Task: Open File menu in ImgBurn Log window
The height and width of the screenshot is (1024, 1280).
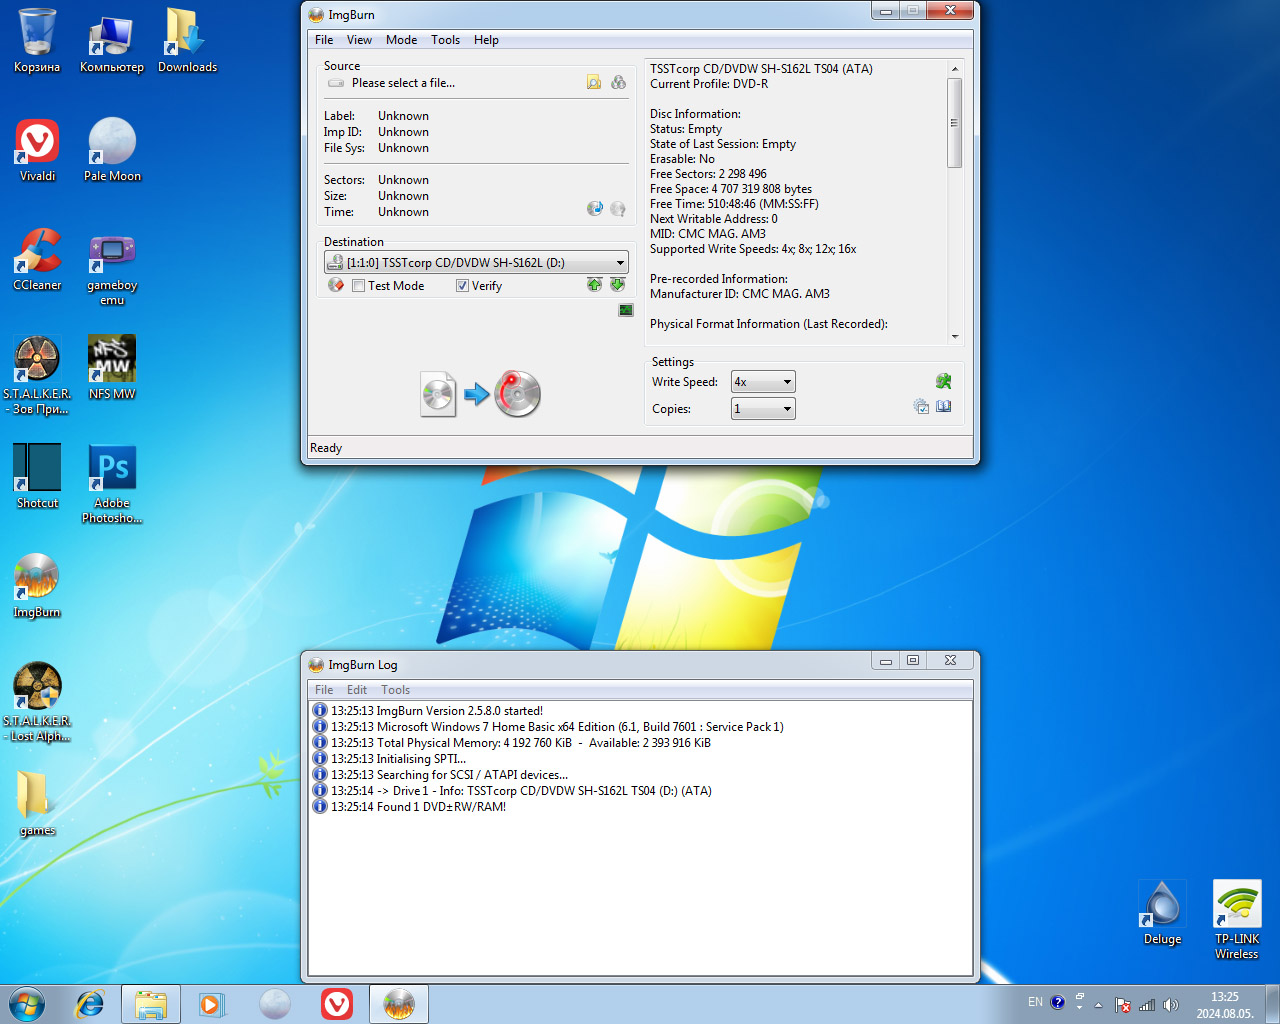Action: click(x=324, y=690)
